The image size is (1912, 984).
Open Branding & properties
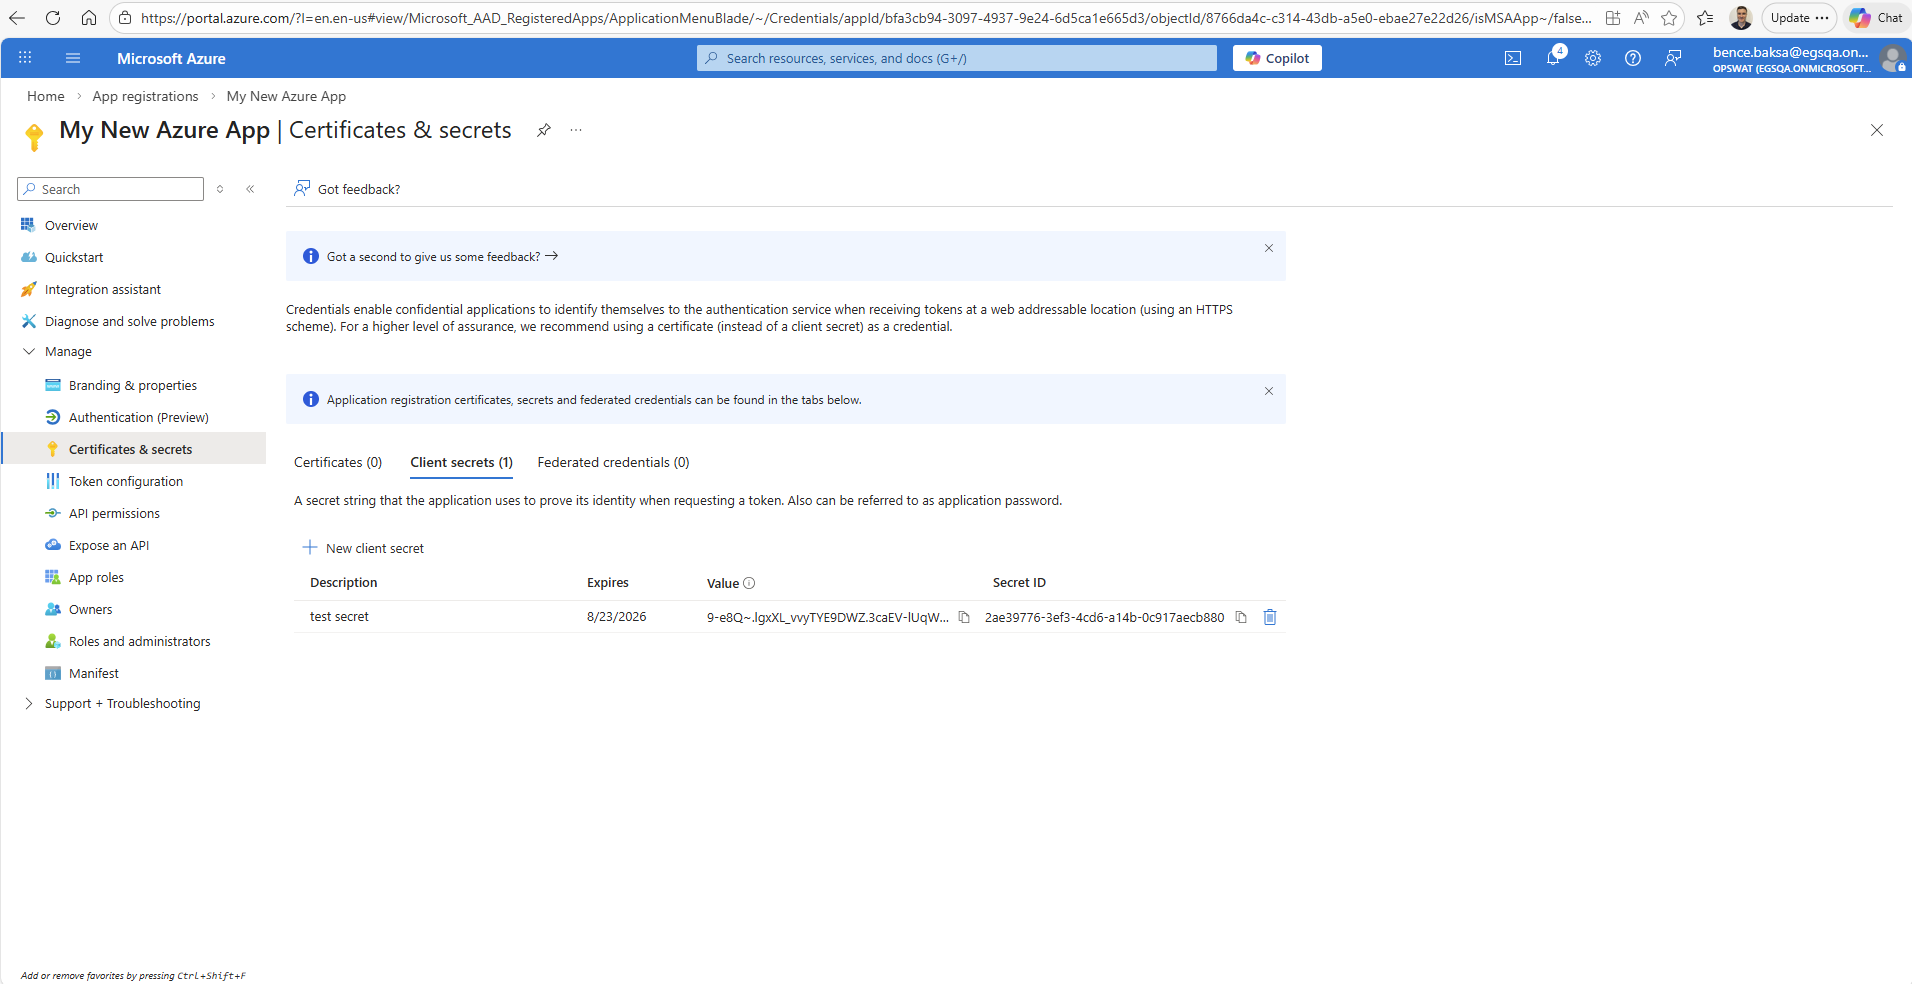[134, 385]
